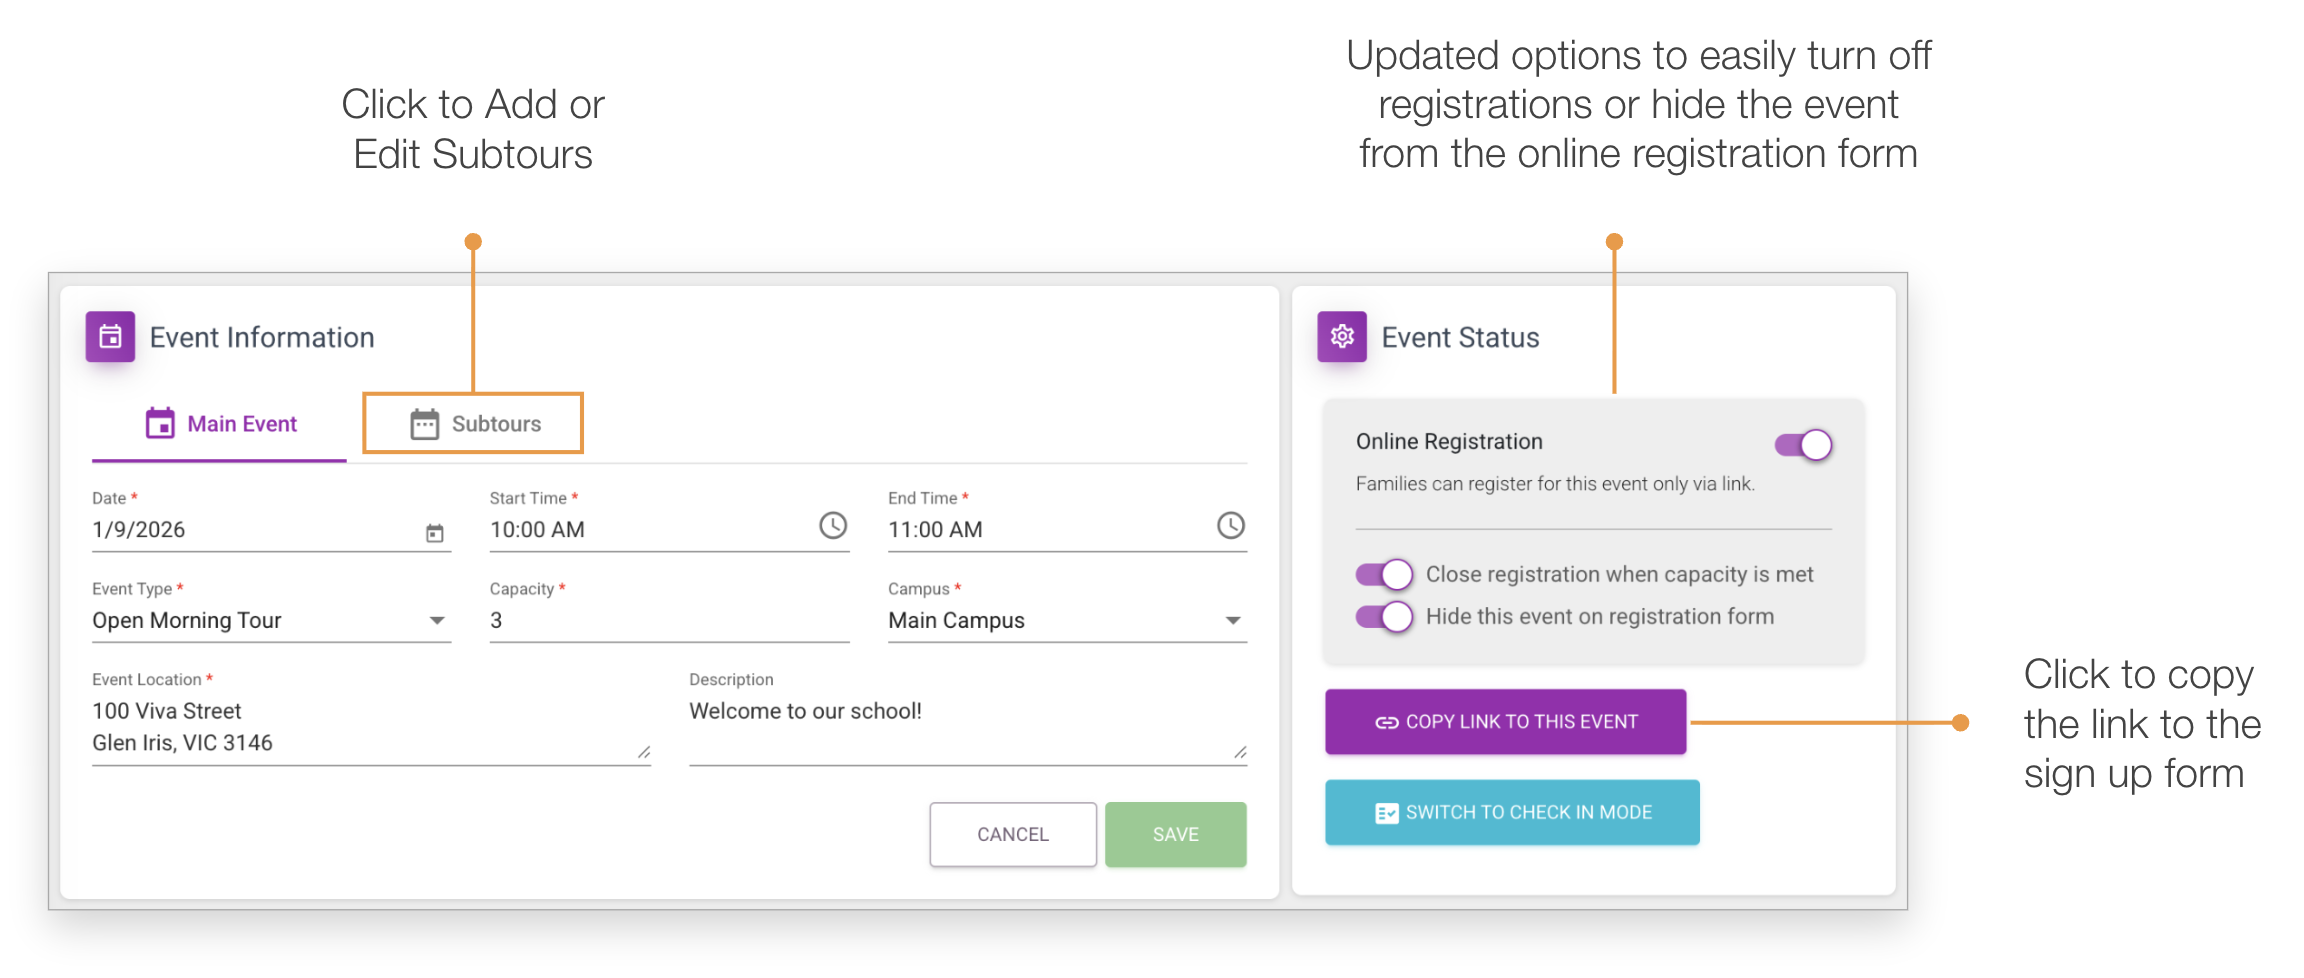Click the Description field resize handle
Screen dimensions: 2304x978
coord(1240,752)
